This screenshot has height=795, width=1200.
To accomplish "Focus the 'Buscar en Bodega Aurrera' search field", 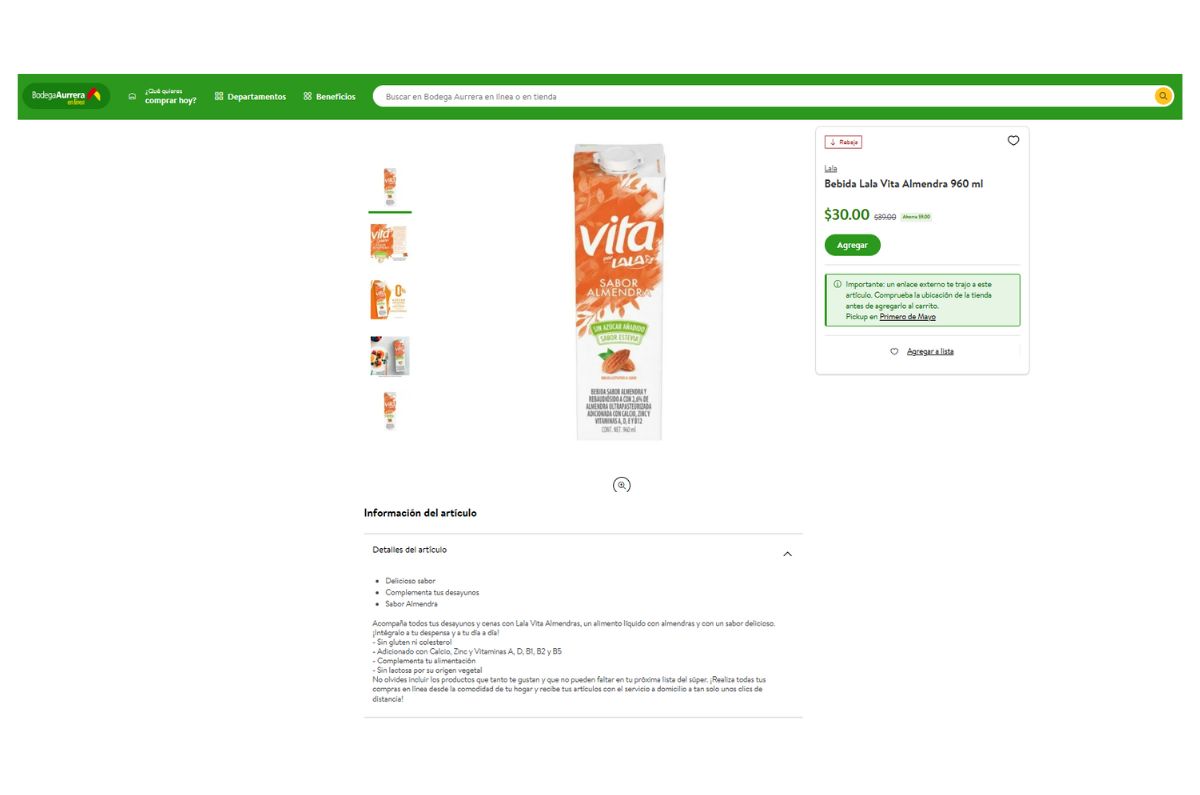I will pyautogui.click(x=765, y=97).
